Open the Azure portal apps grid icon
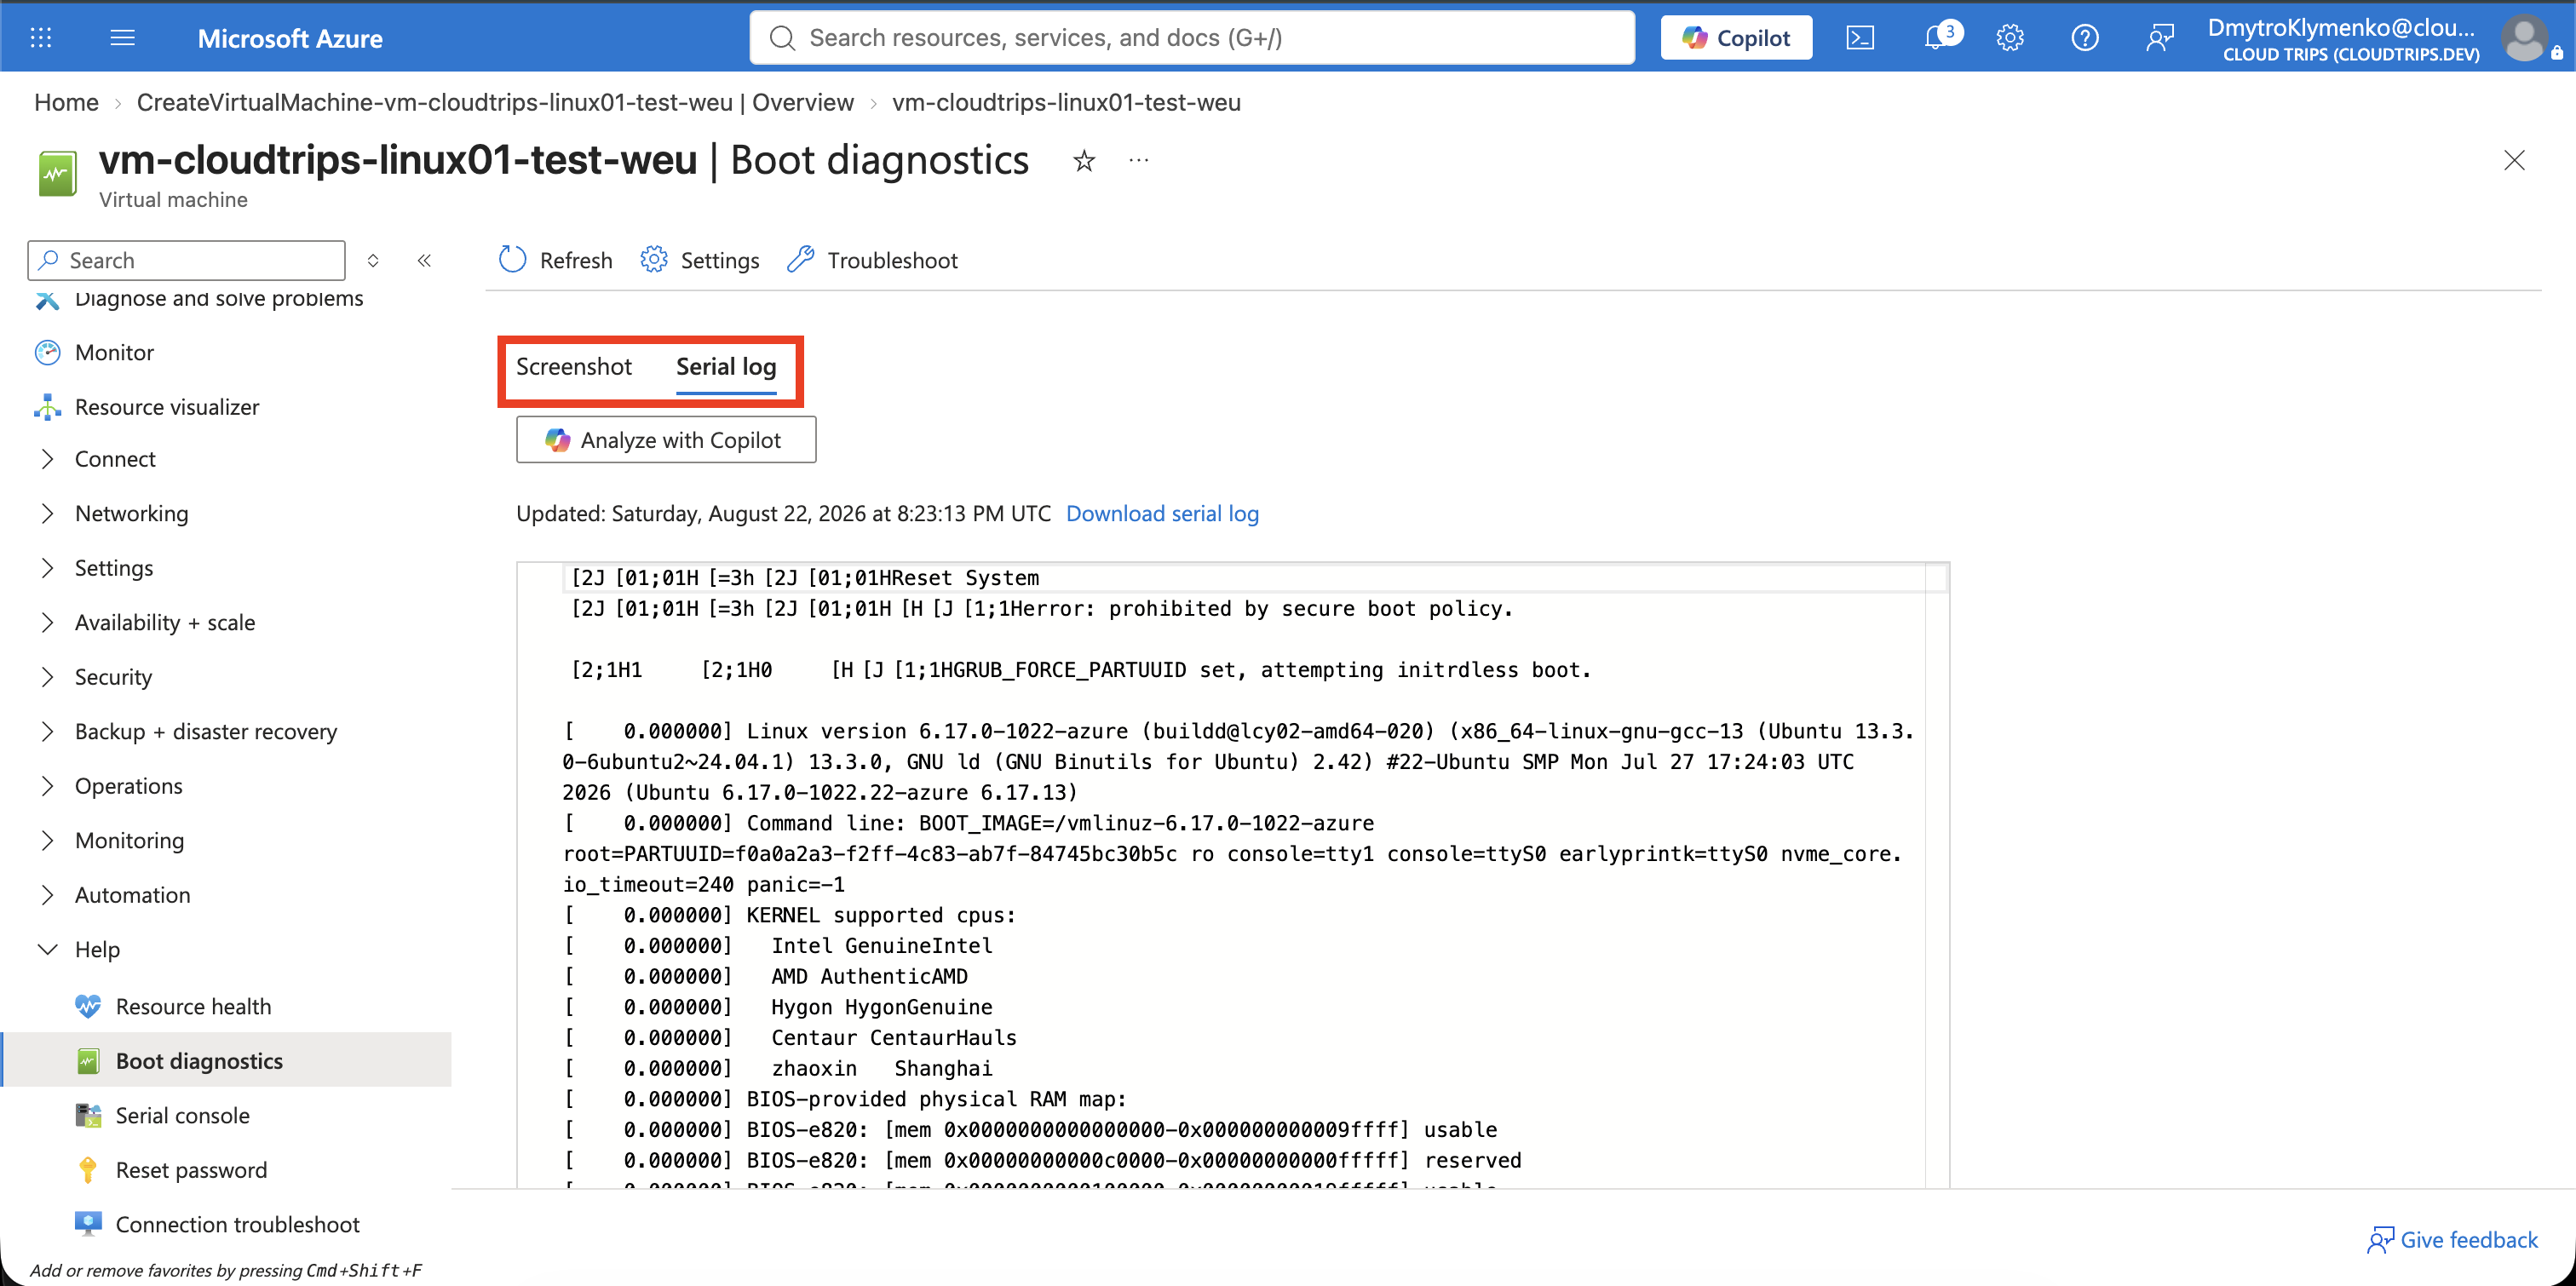The height and width of the screenshot is (1286, 2576). pos(41,38)
